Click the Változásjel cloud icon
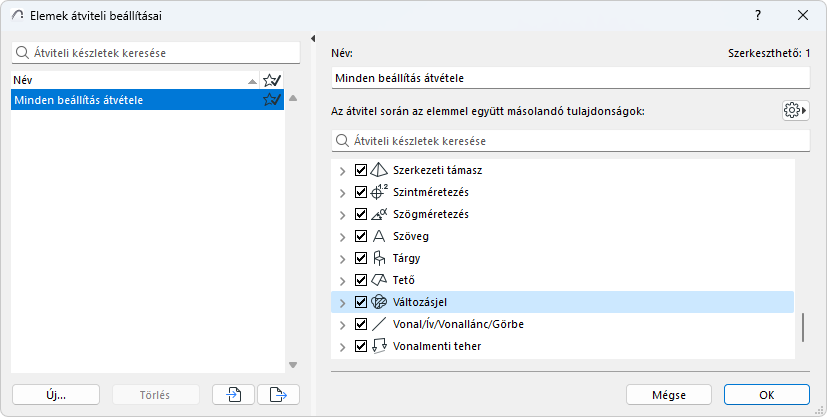 [379, 302]
